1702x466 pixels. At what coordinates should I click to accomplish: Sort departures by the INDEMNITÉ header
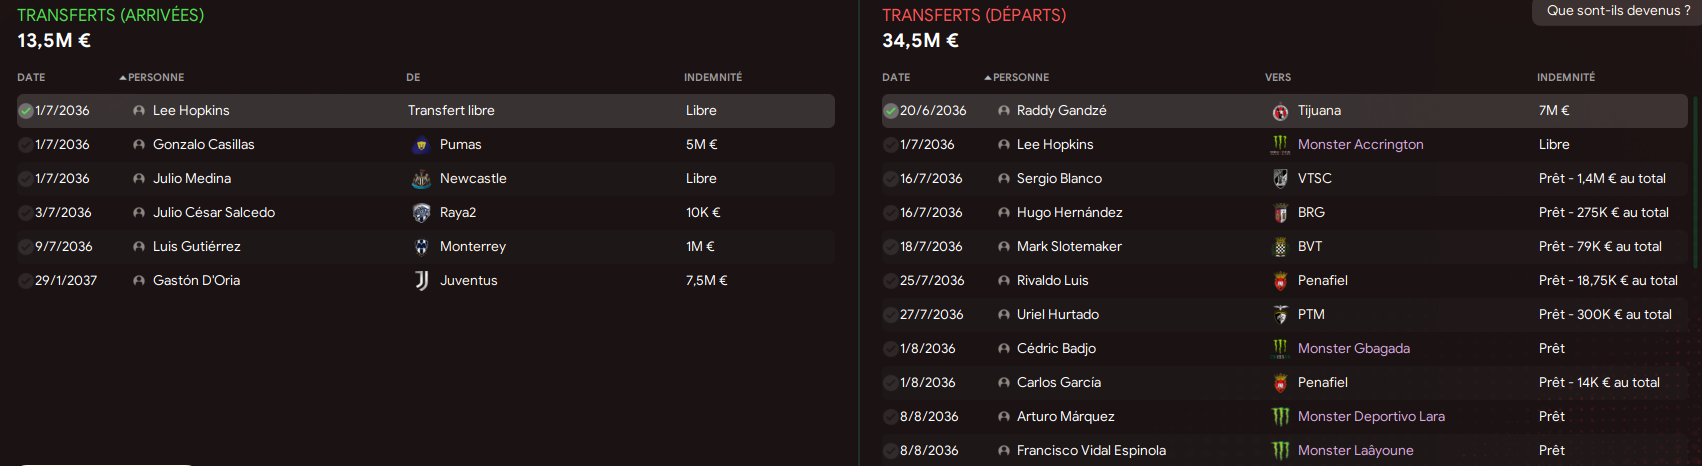[x=1566, y=77]
